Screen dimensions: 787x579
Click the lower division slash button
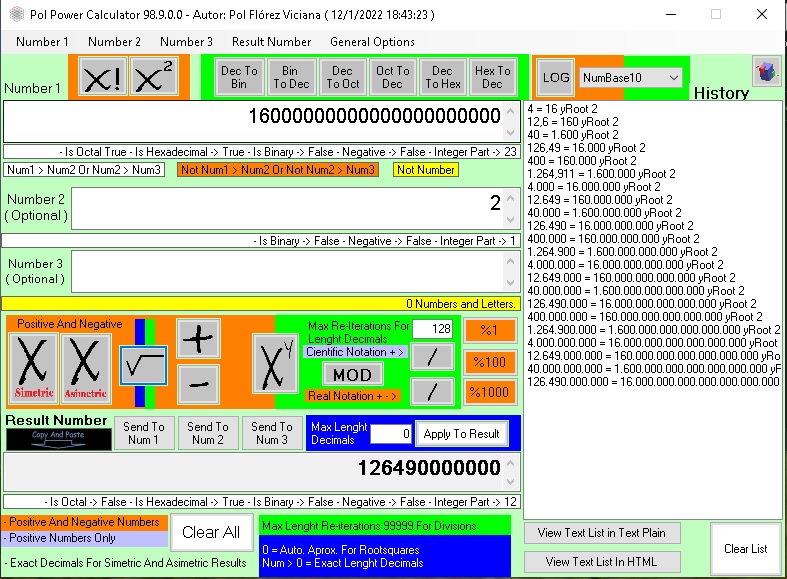pyautogui.click(x=432, y=391)
